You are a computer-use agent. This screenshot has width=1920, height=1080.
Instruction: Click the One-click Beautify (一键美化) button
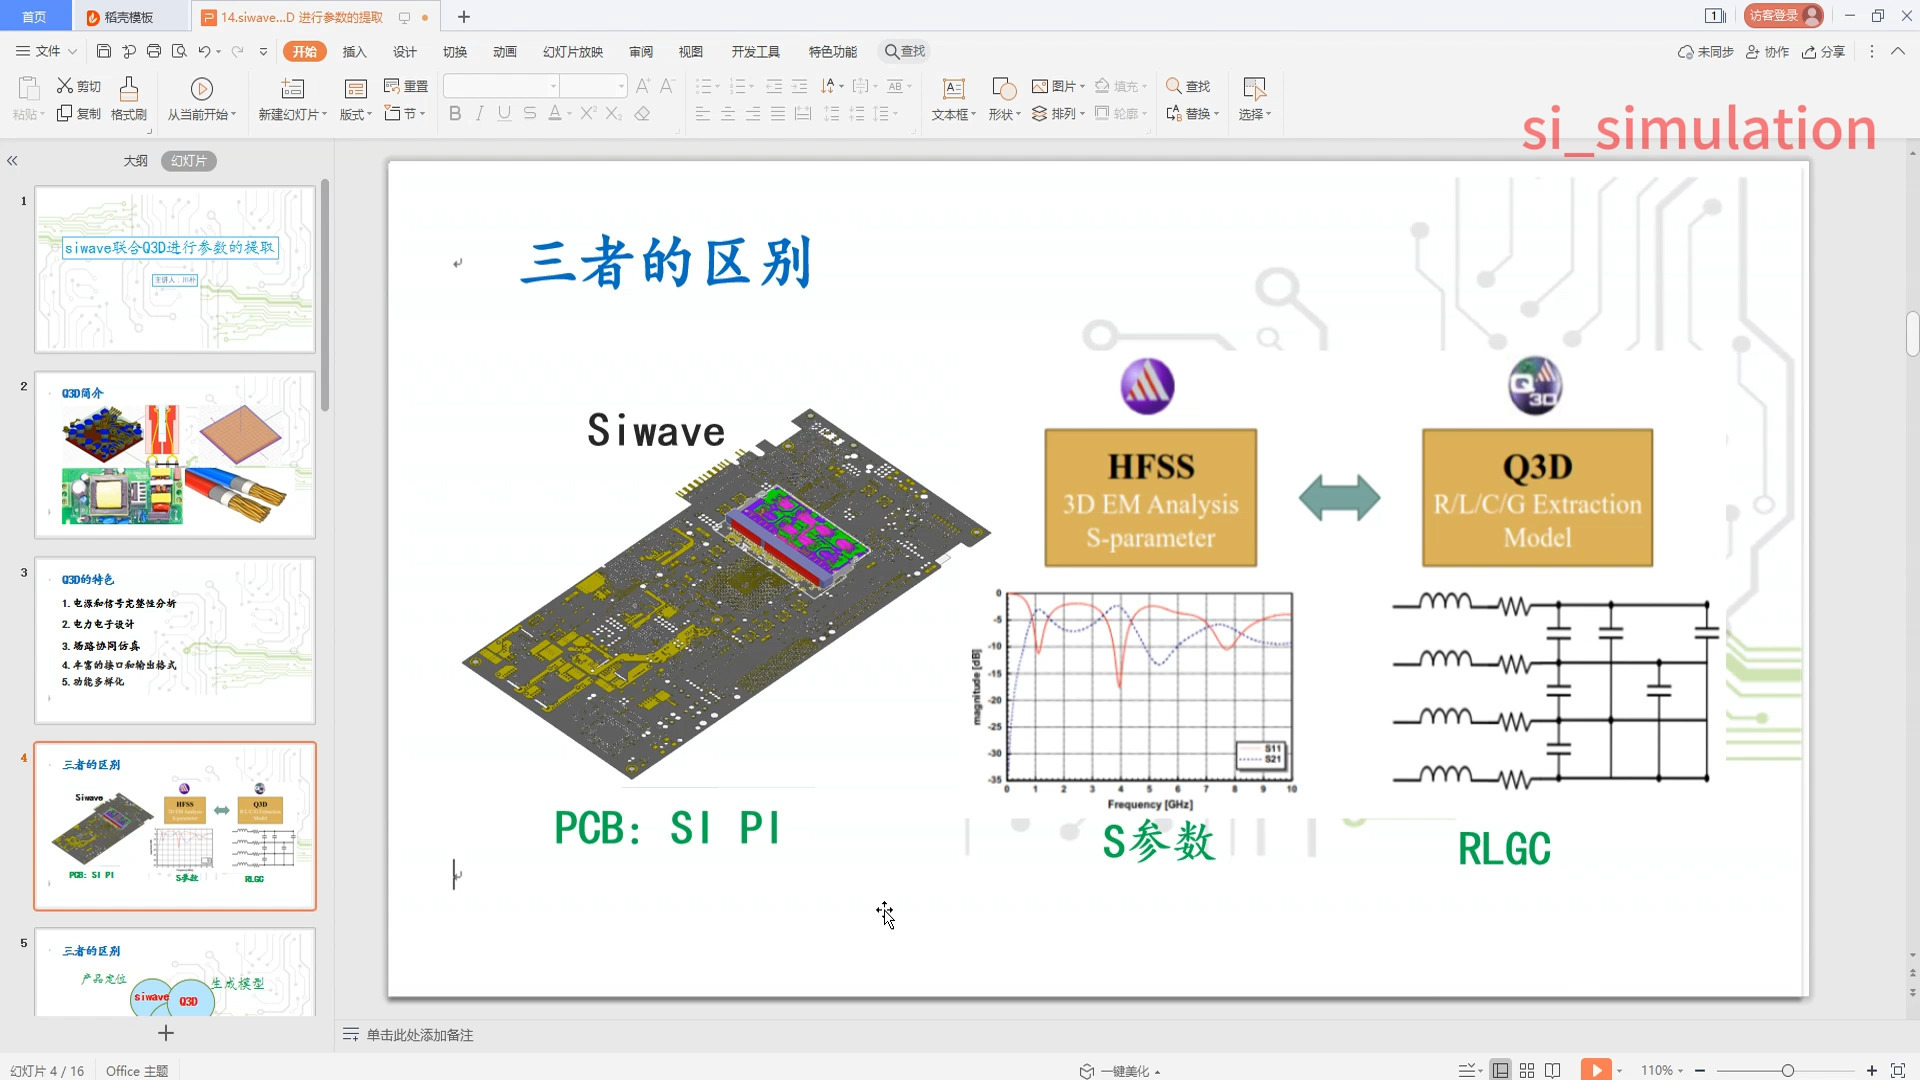[x=1120, y=1070]
